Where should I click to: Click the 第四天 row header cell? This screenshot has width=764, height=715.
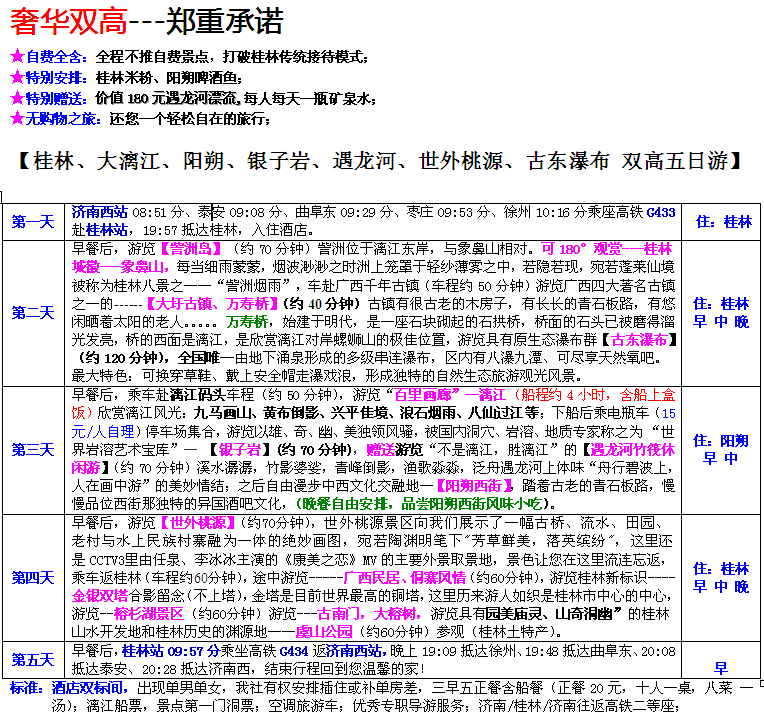pos(33,578)
